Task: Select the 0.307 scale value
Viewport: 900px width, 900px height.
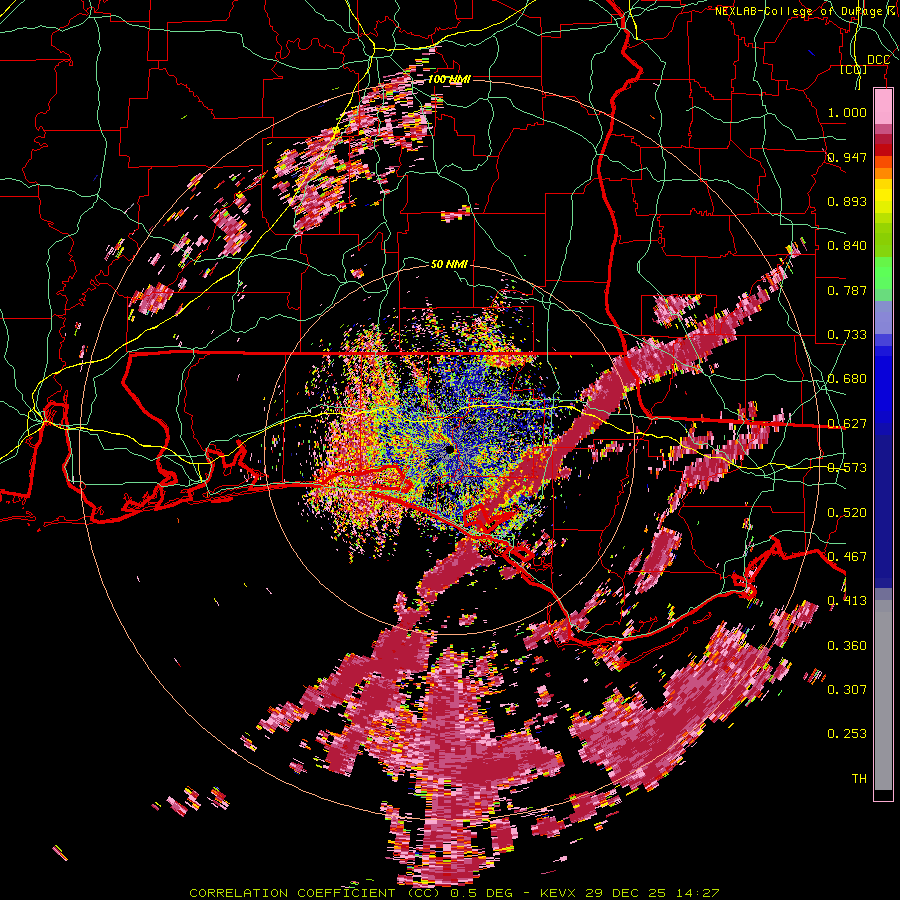Action: pyautogui.click(x=847, y=689)
